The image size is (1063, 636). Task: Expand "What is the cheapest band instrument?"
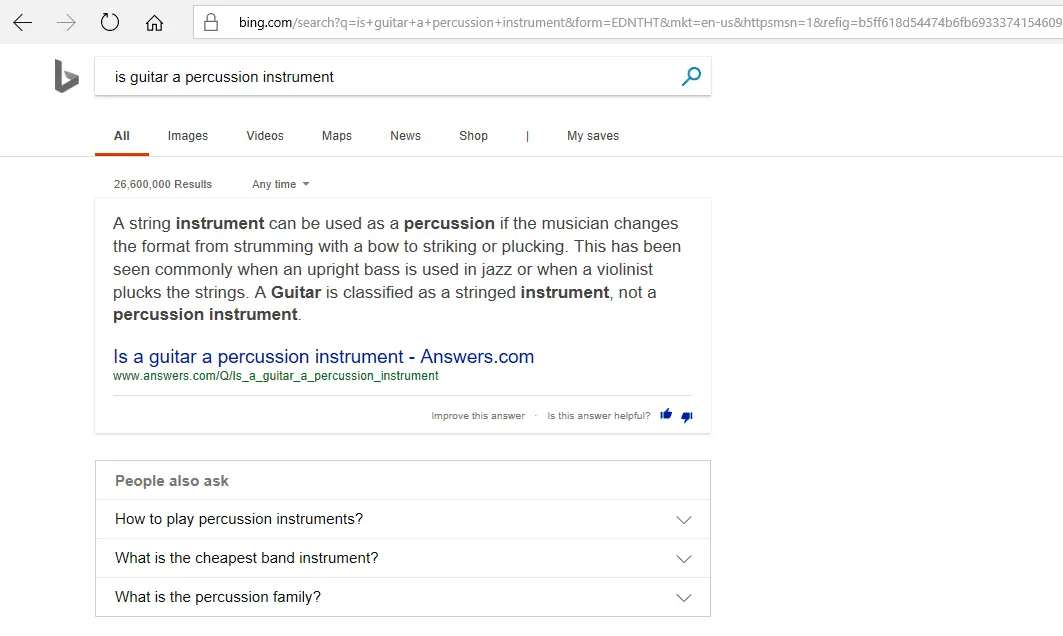(x=684, y=559)
